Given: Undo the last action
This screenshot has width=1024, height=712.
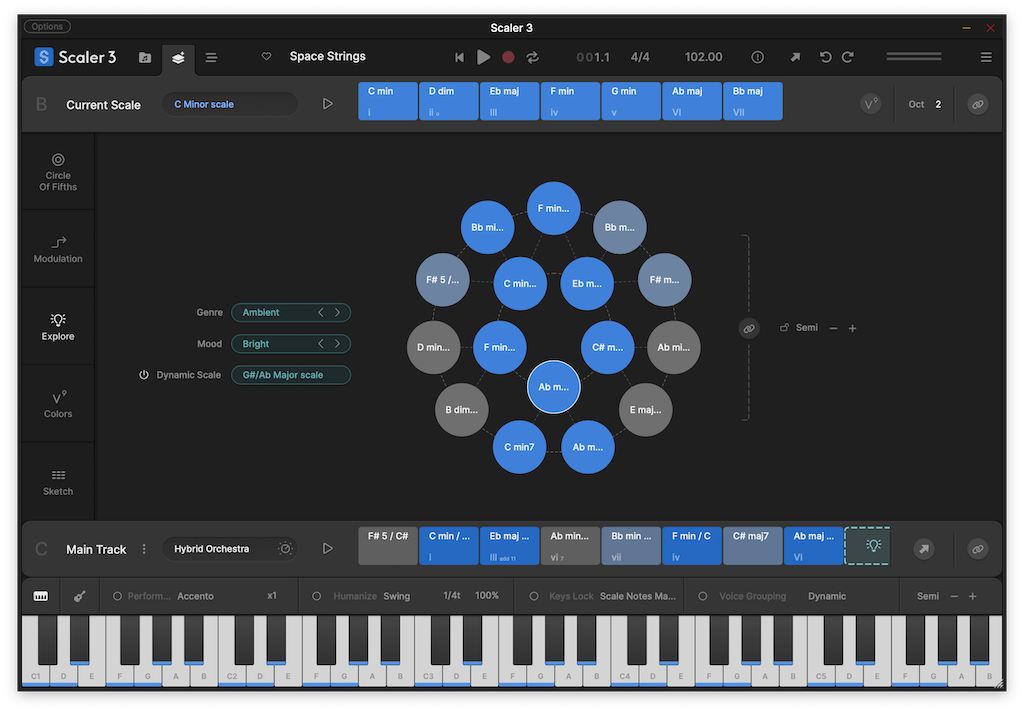Looking at the screenshot, I should [x=825, y=57].
